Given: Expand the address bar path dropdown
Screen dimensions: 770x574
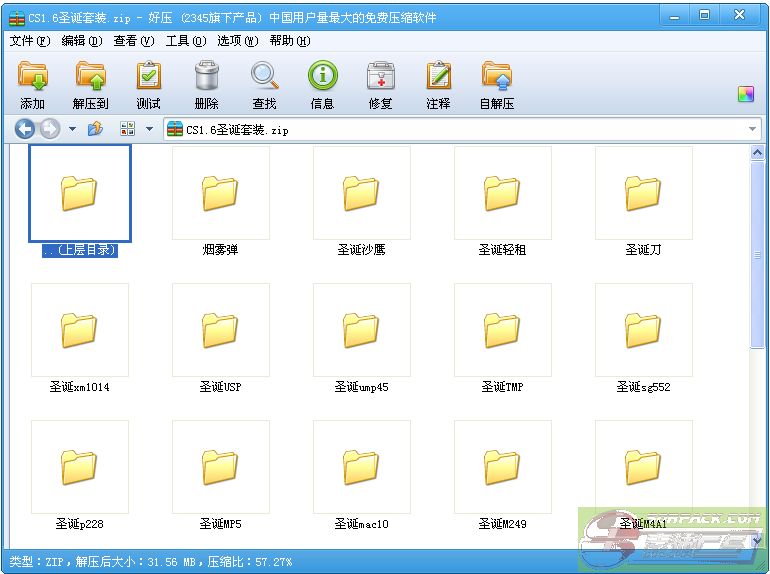Looking at the screenshot, I should (753, 129).
